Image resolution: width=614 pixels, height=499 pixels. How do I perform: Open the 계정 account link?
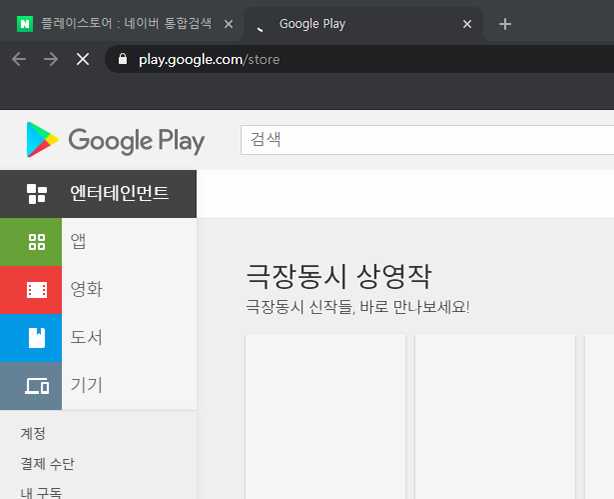[33, 434]
